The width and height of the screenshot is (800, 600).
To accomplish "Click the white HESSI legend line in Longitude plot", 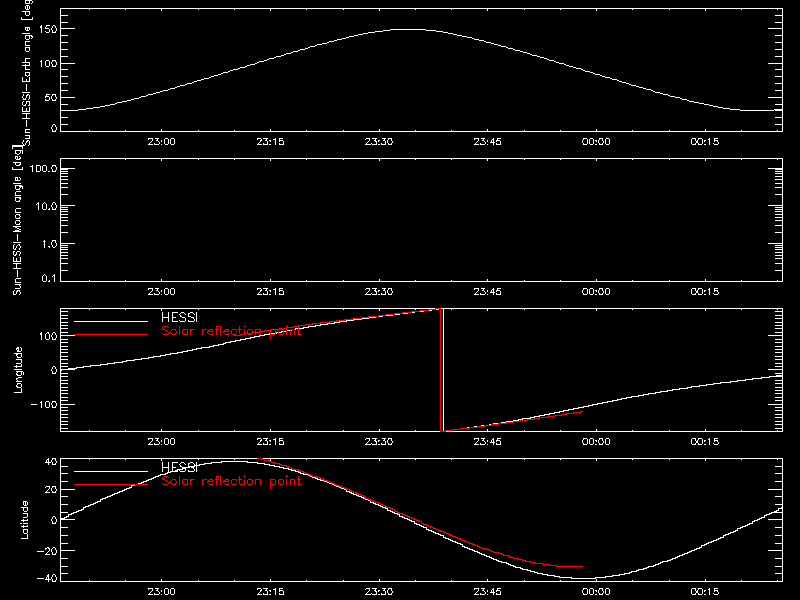I will click(111, 321).
